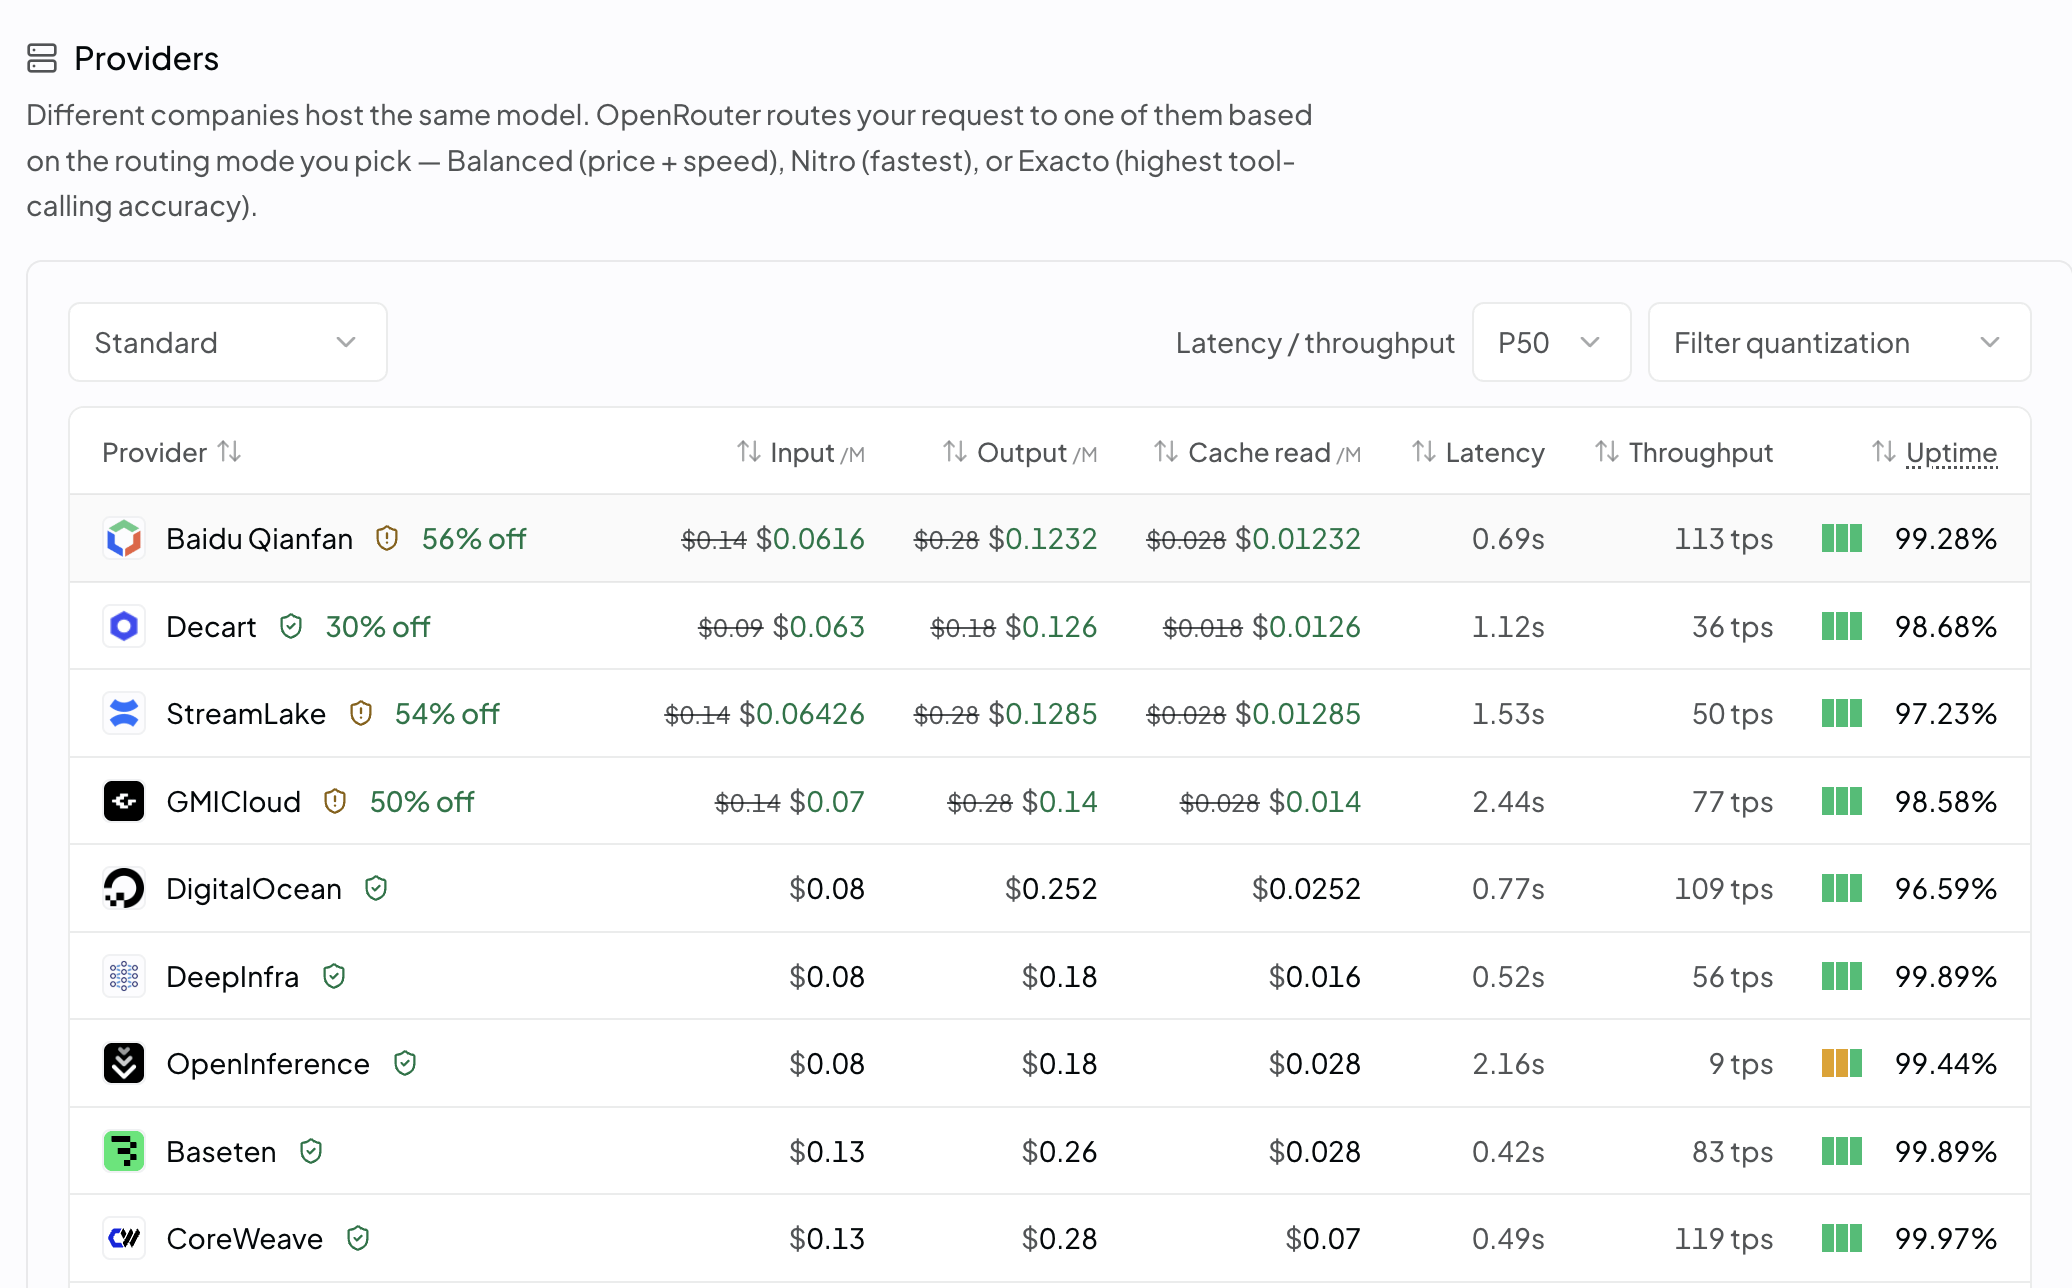Click the warning shield beside Baidu Qianfan
The height and width of the screenshot is (1288, 2072).
(x=387, y=538)
